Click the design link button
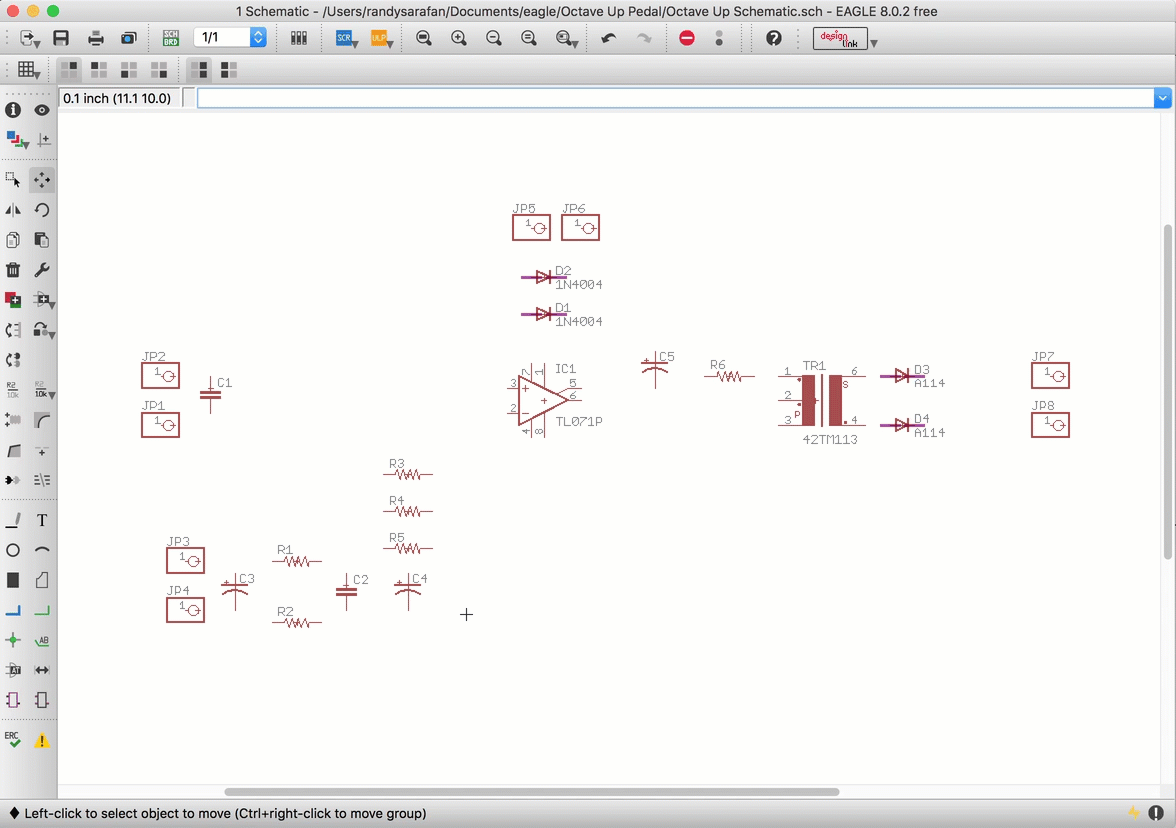The width and height of the screenshot is (1176, 828). coord(840,38)
